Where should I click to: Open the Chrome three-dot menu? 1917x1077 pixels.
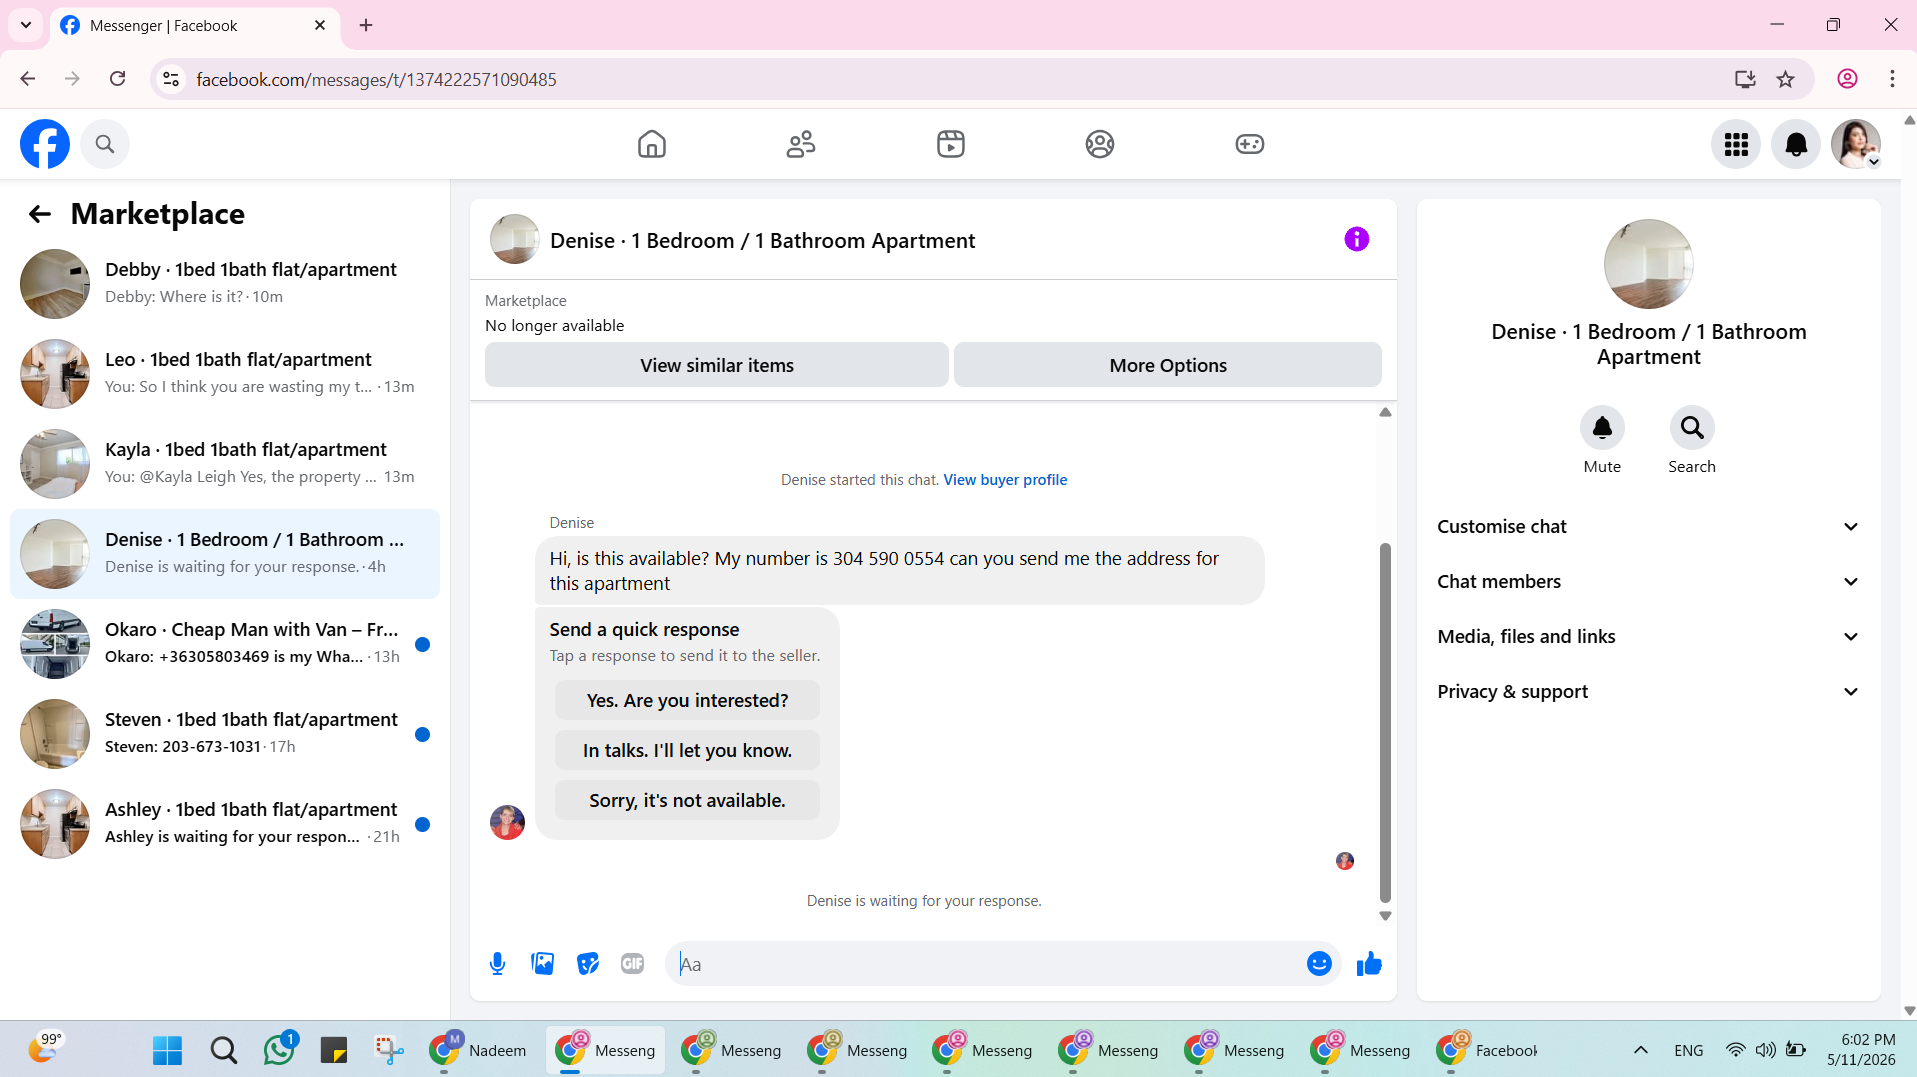pos(1892,79)
